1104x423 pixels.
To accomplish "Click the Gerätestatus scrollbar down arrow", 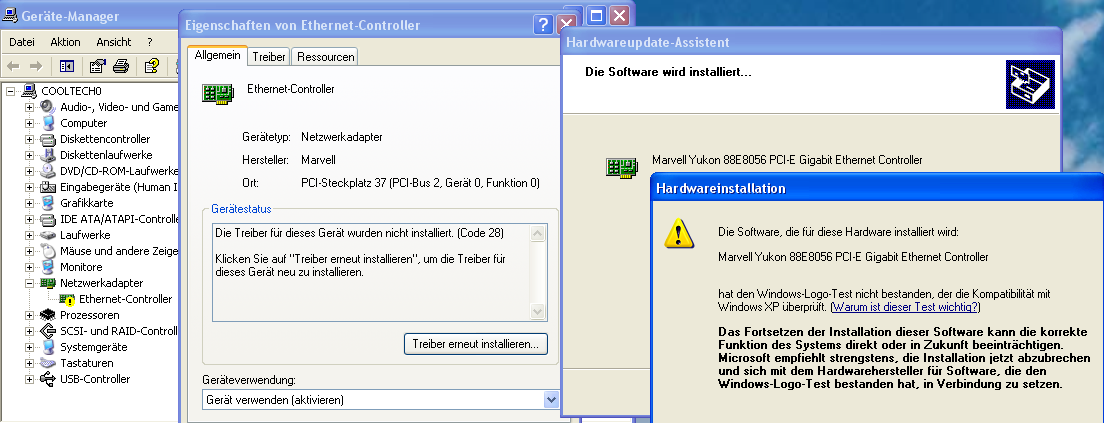I will pyautogui.click(x=539, y=311).
